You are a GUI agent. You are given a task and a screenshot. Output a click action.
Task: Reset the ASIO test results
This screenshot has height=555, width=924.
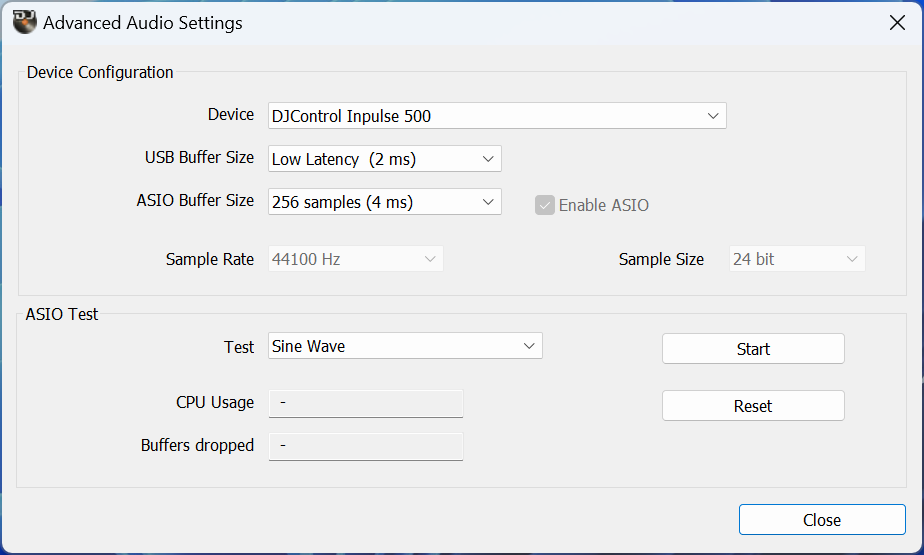753,405
